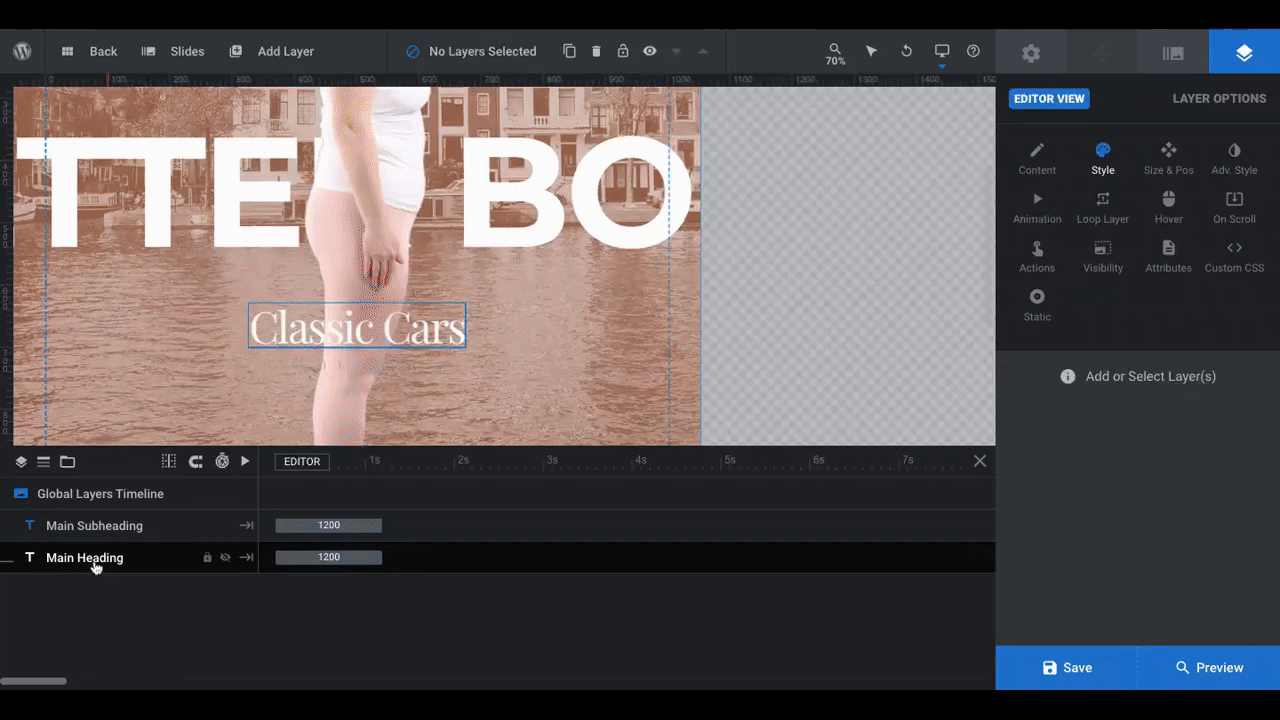The height and width of the screenshot is (720, 1280).
Task: Click the list view icon in timeline
Action: pyautogui.click(x=44, y=461)
